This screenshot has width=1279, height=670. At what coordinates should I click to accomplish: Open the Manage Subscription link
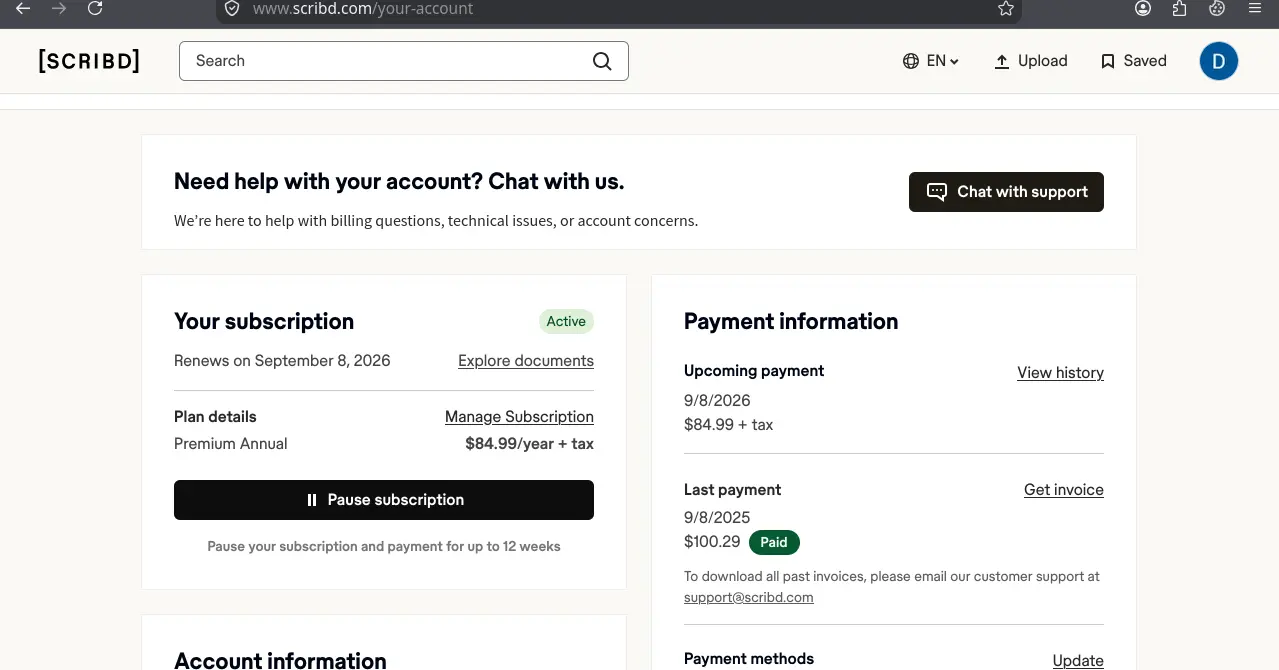click(519, 417)
